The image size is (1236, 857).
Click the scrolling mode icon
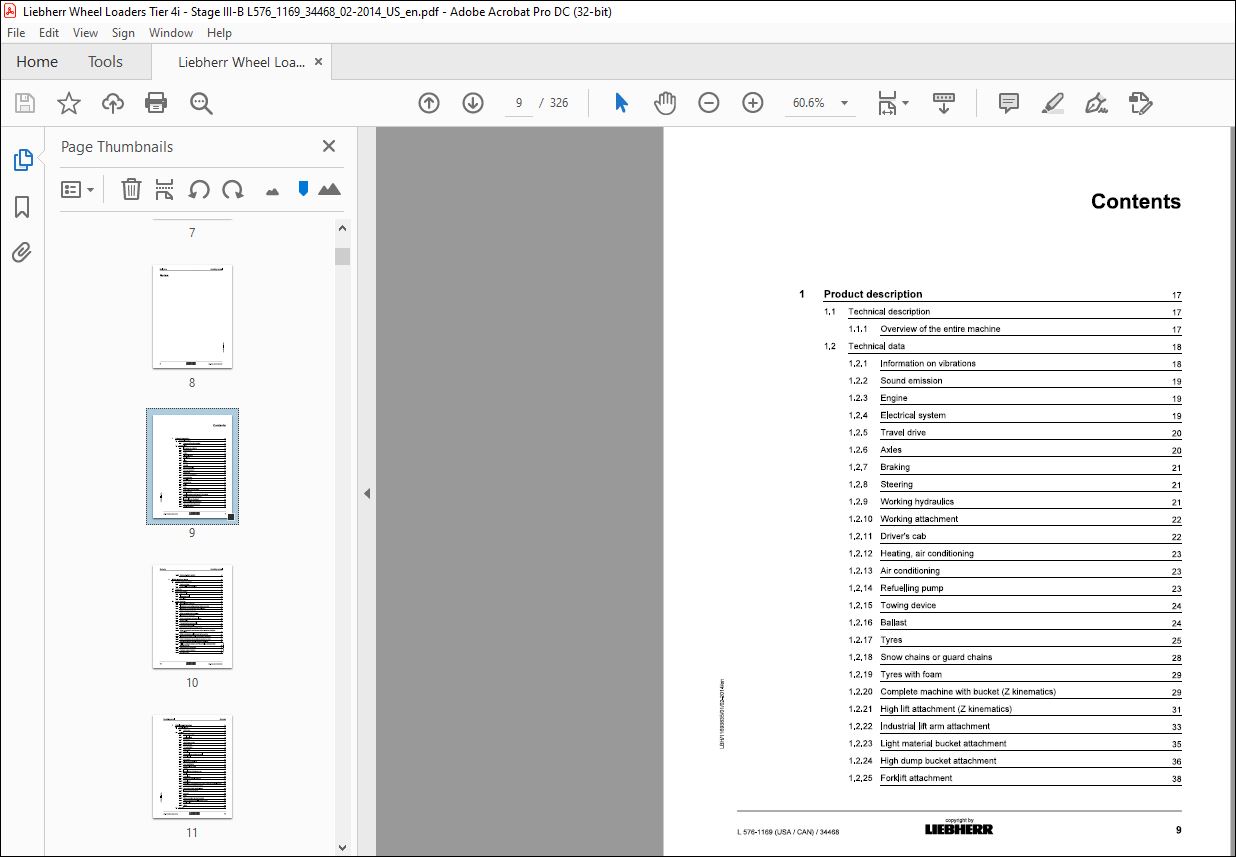[945, 103]
